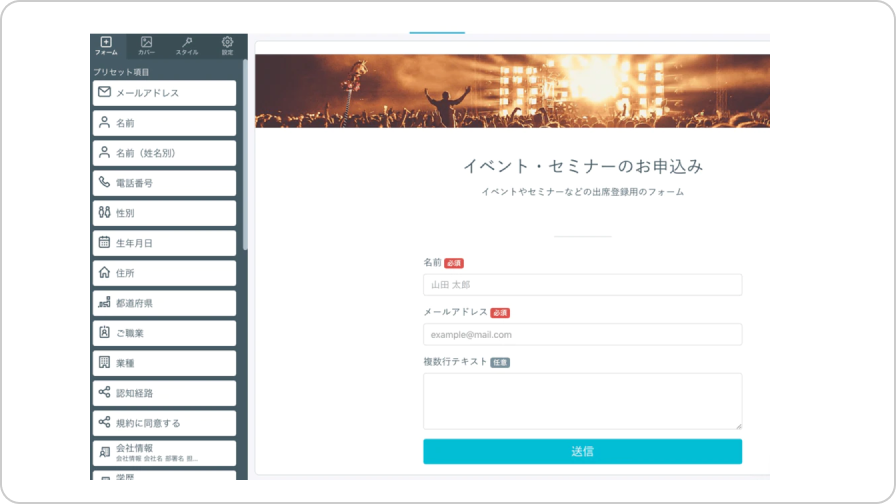Screen dimensions: 896x504
Task: Click the building icon beside 業種
Action: pos(104,362)
